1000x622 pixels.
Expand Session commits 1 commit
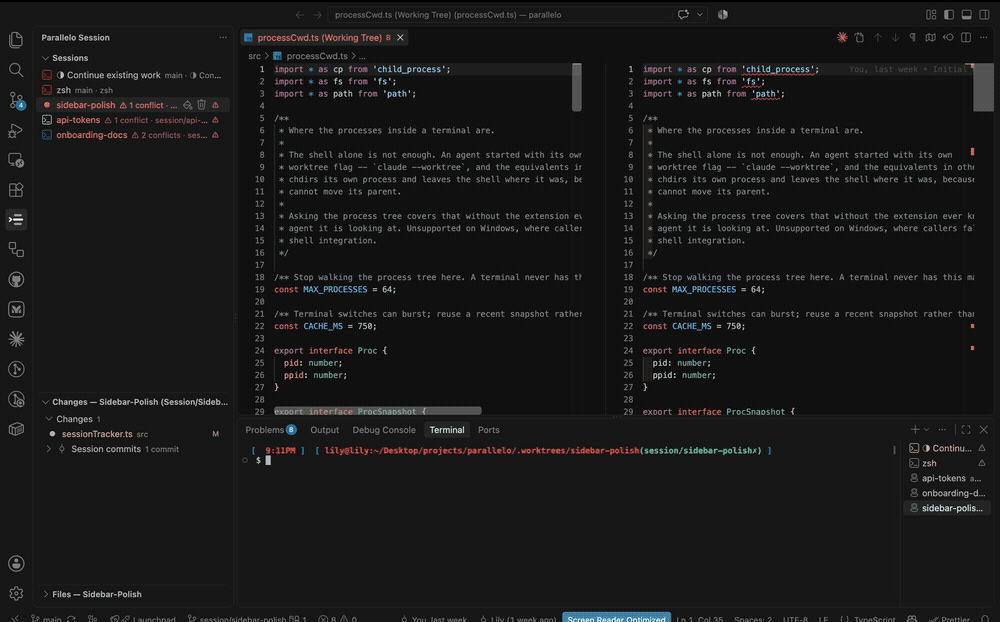[x=48, y=449]
